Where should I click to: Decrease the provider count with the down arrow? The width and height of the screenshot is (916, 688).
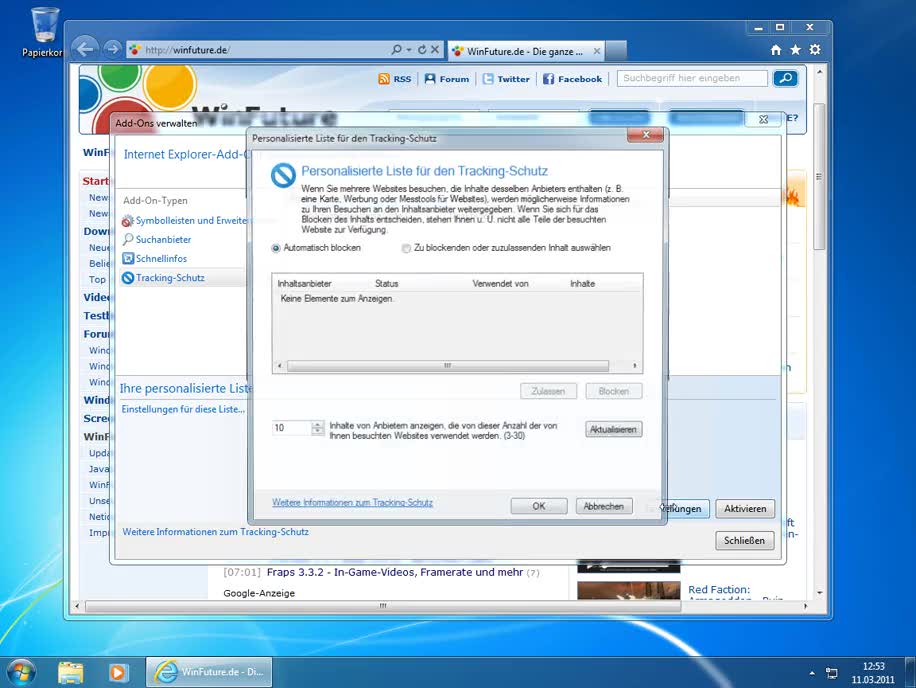pos(318,432)
